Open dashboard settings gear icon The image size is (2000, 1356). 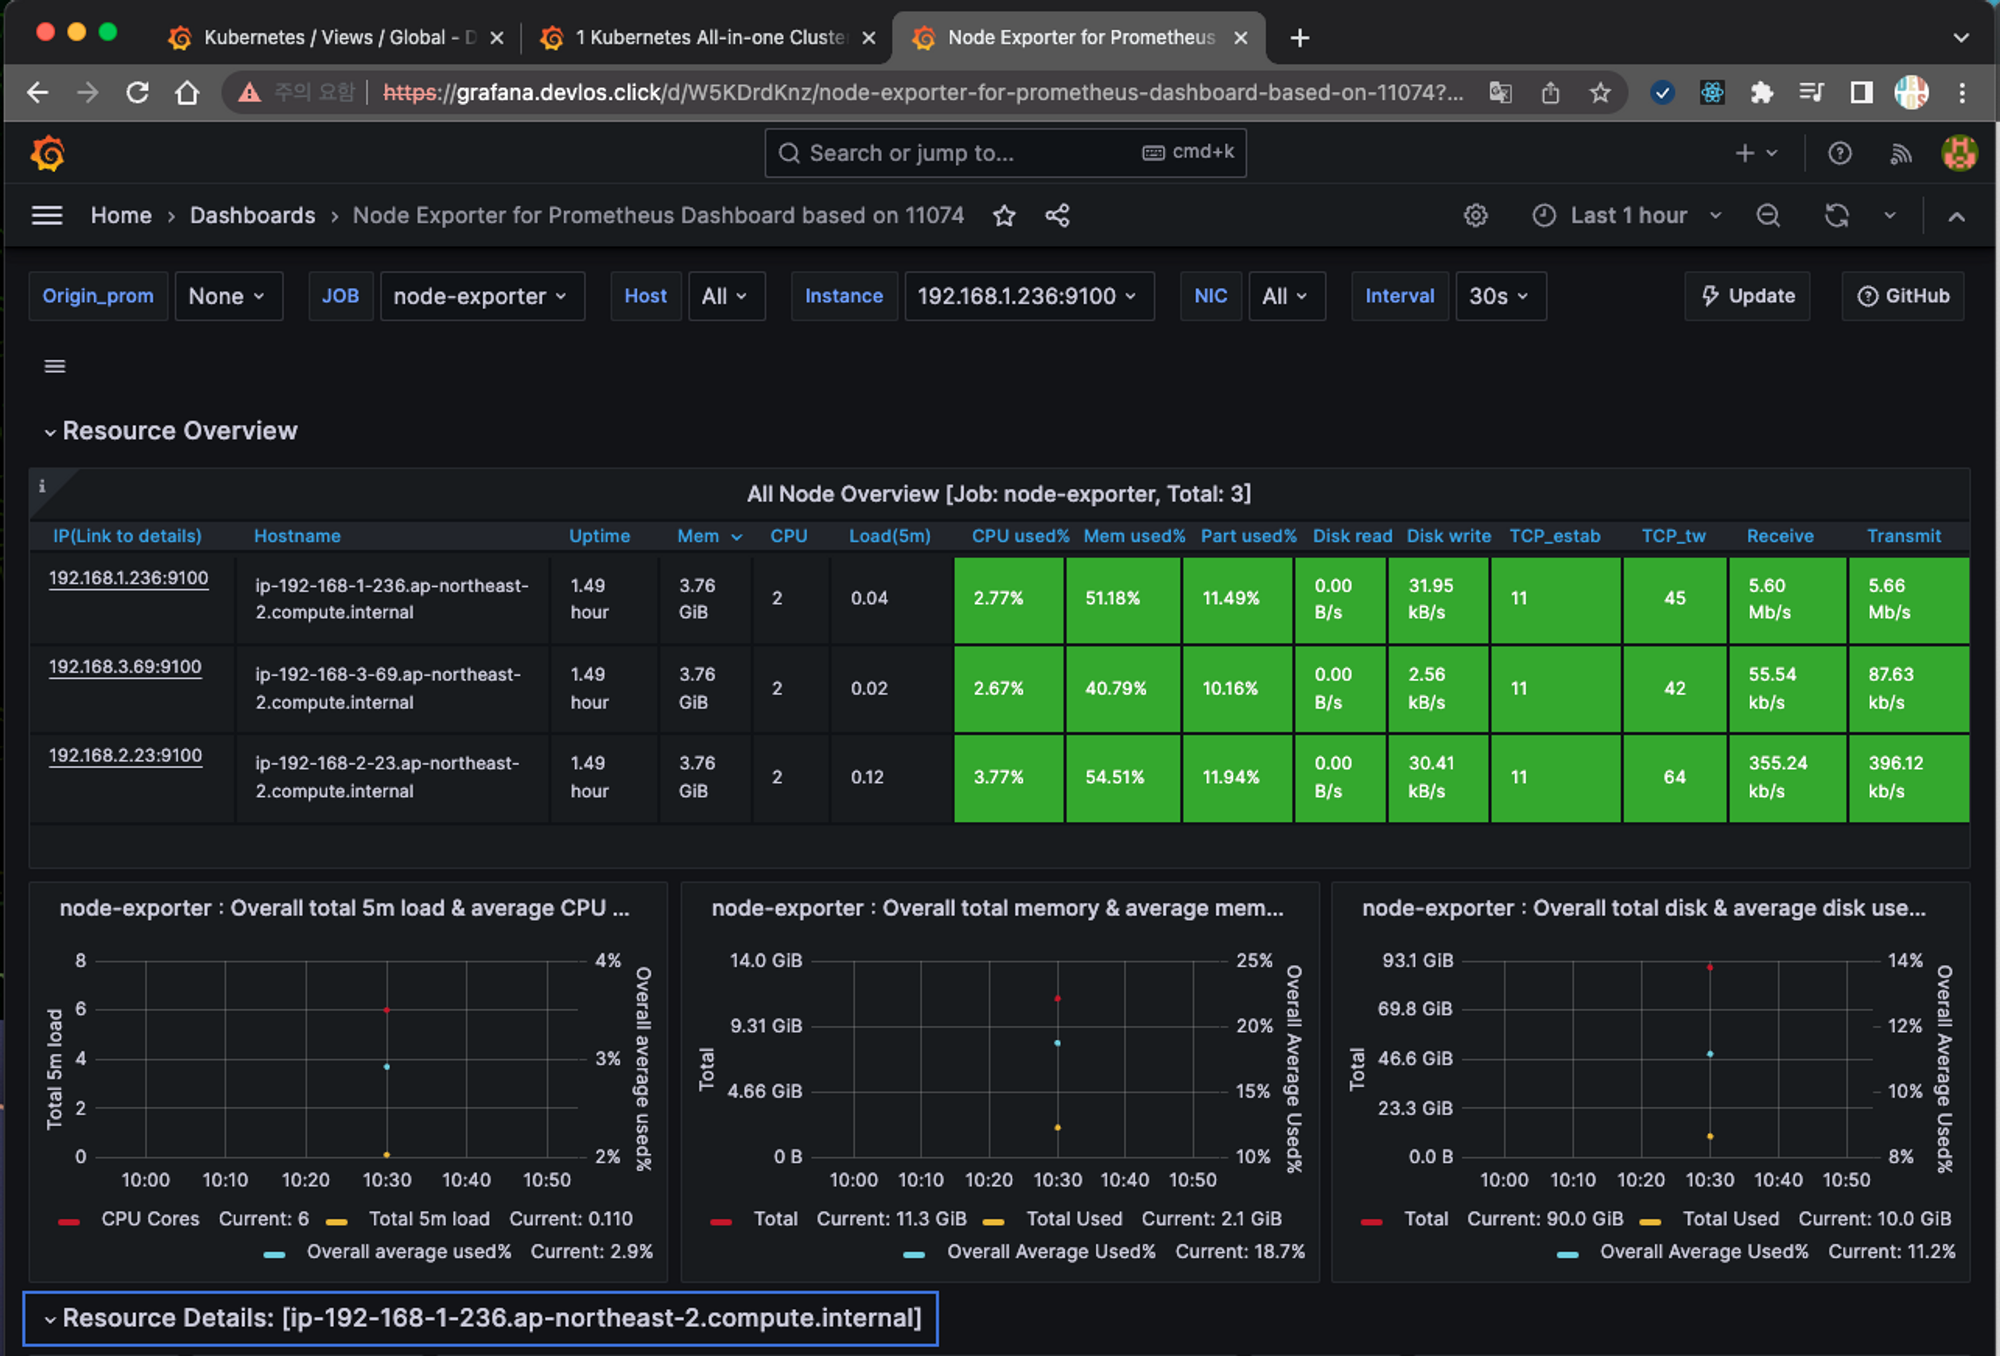[x=1475, y=216]
